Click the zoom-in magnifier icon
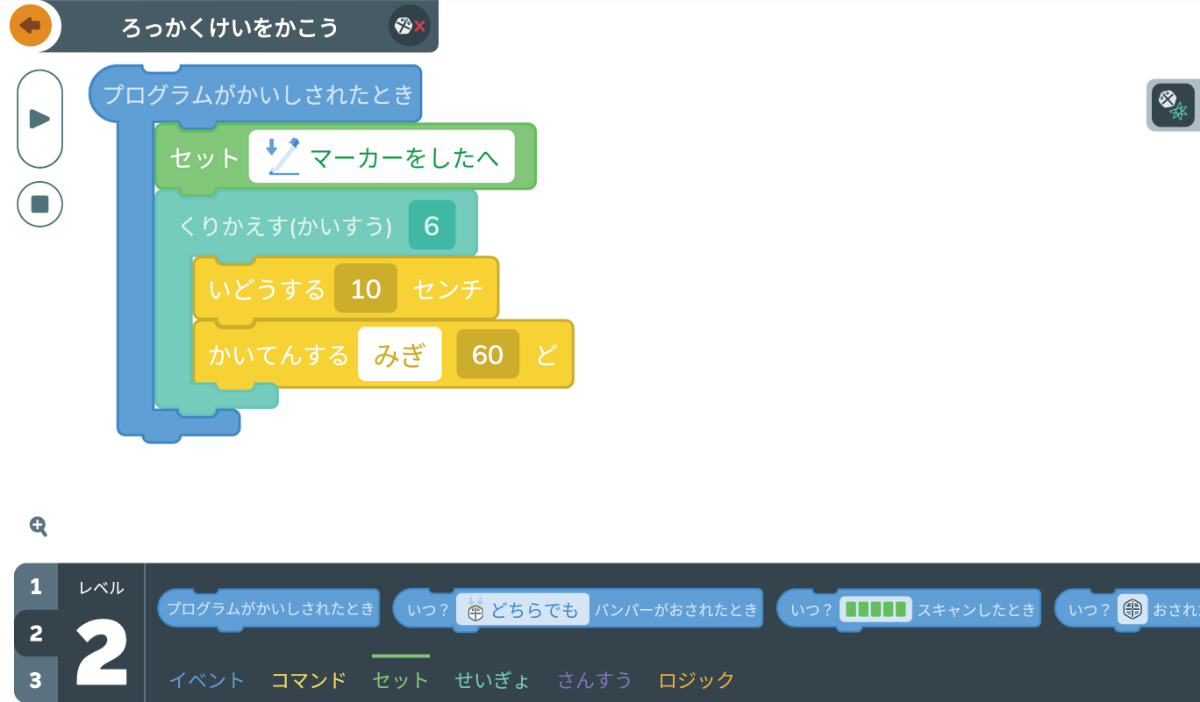Image resolution: width=1200 pixels, height=702 pixels. coord(38,527)
